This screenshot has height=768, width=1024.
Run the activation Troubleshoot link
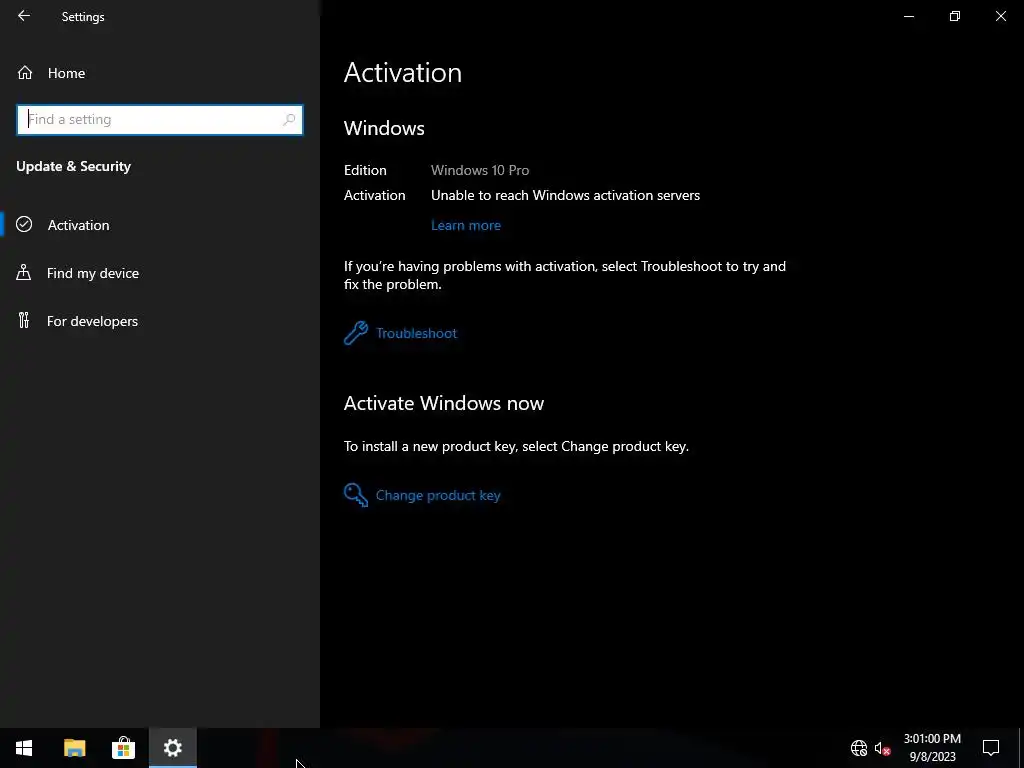[x=416, y=333]
